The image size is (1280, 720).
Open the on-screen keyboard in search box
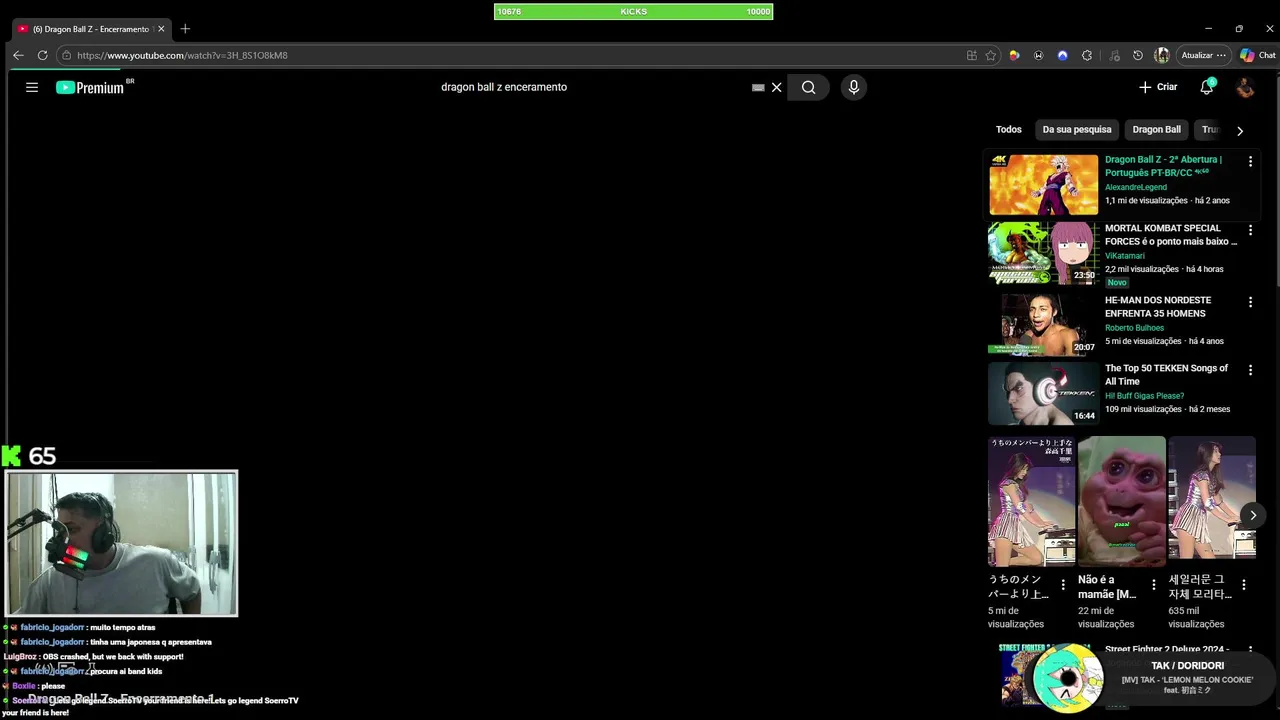tap(758, 87)
